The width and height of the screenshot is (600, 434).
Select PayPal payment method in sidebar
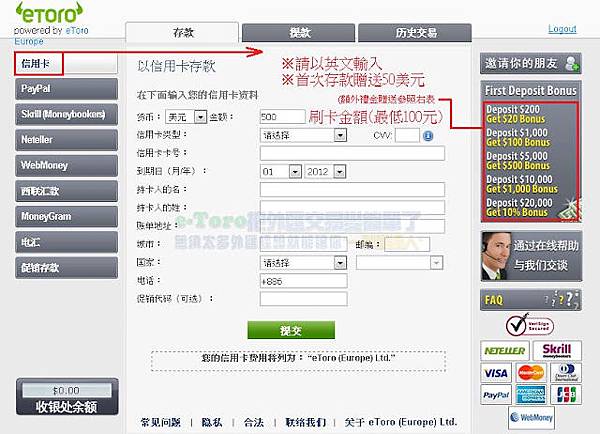(67, 89)
